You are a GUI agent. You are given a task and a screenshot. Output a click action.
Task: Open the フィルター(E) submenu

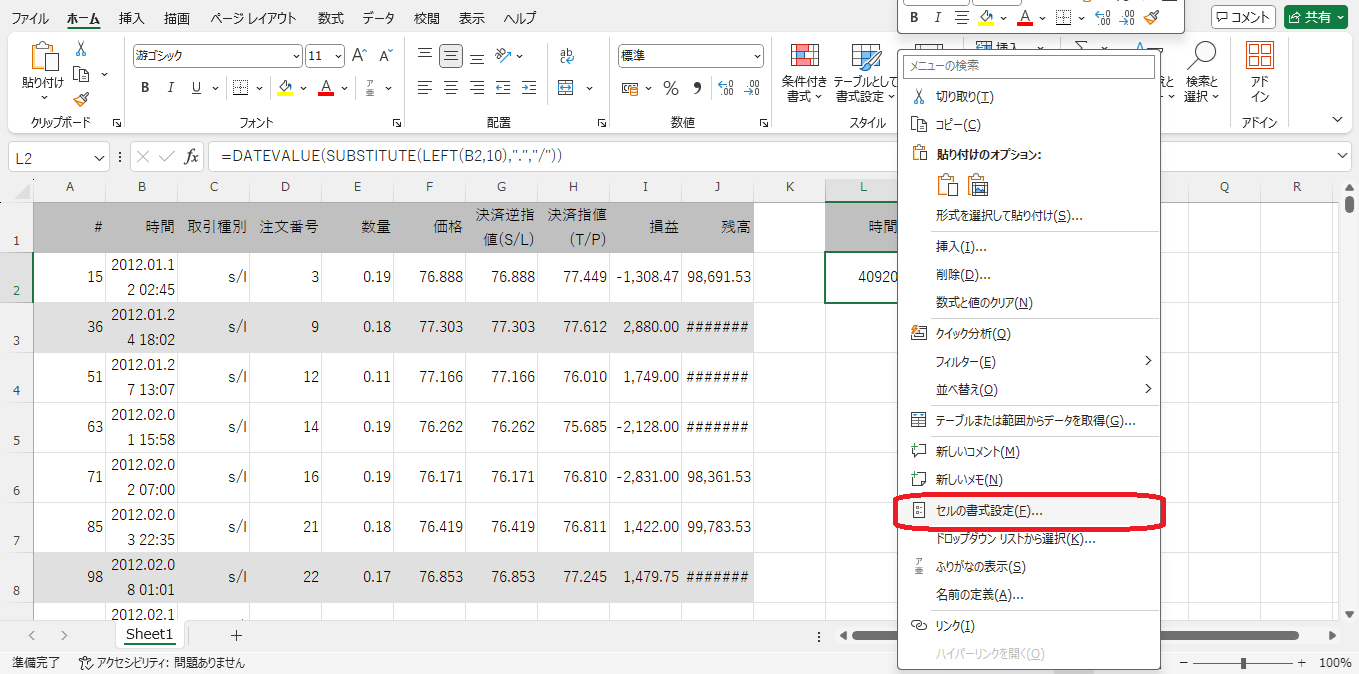1029,362
